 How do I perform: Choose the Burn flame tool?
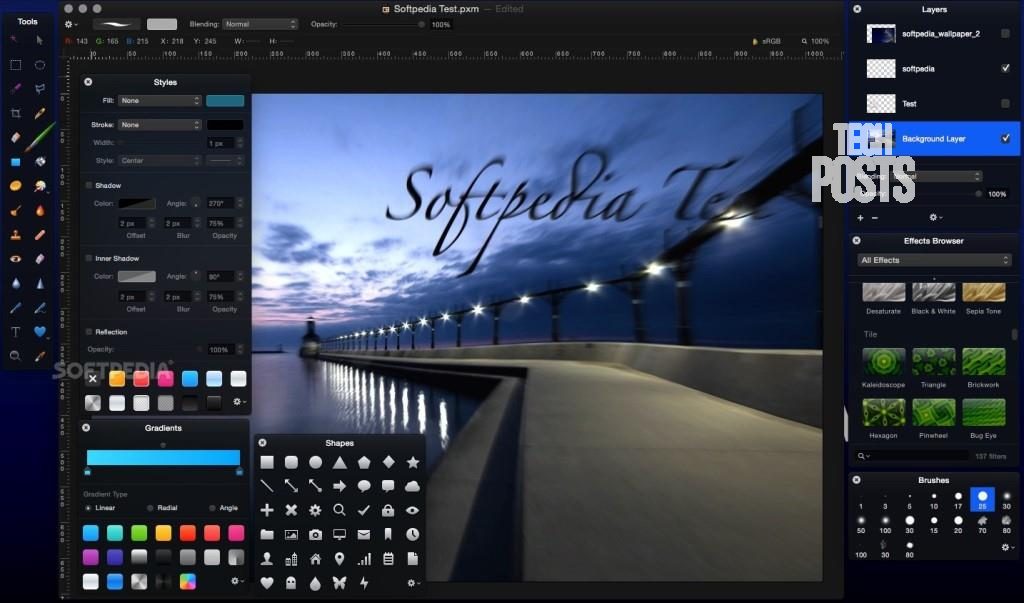click(x=40, y=210)
